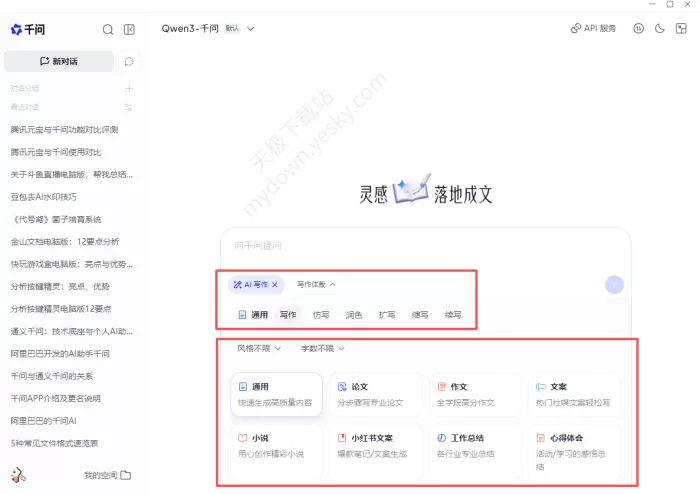Open chat 快玩游戏盒电脑版

71,264
